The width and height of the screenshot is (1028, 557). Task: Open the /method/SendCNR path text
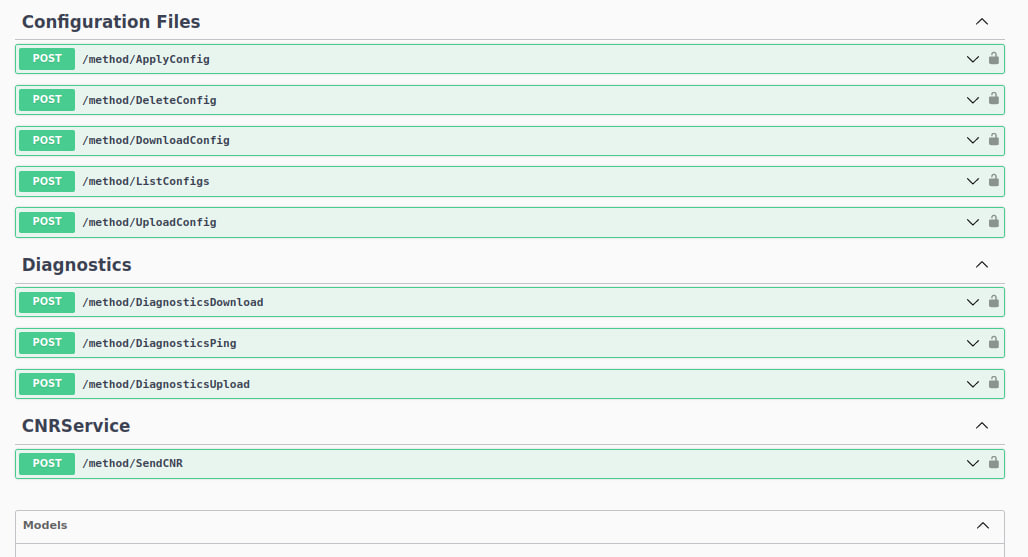(132, 463)
